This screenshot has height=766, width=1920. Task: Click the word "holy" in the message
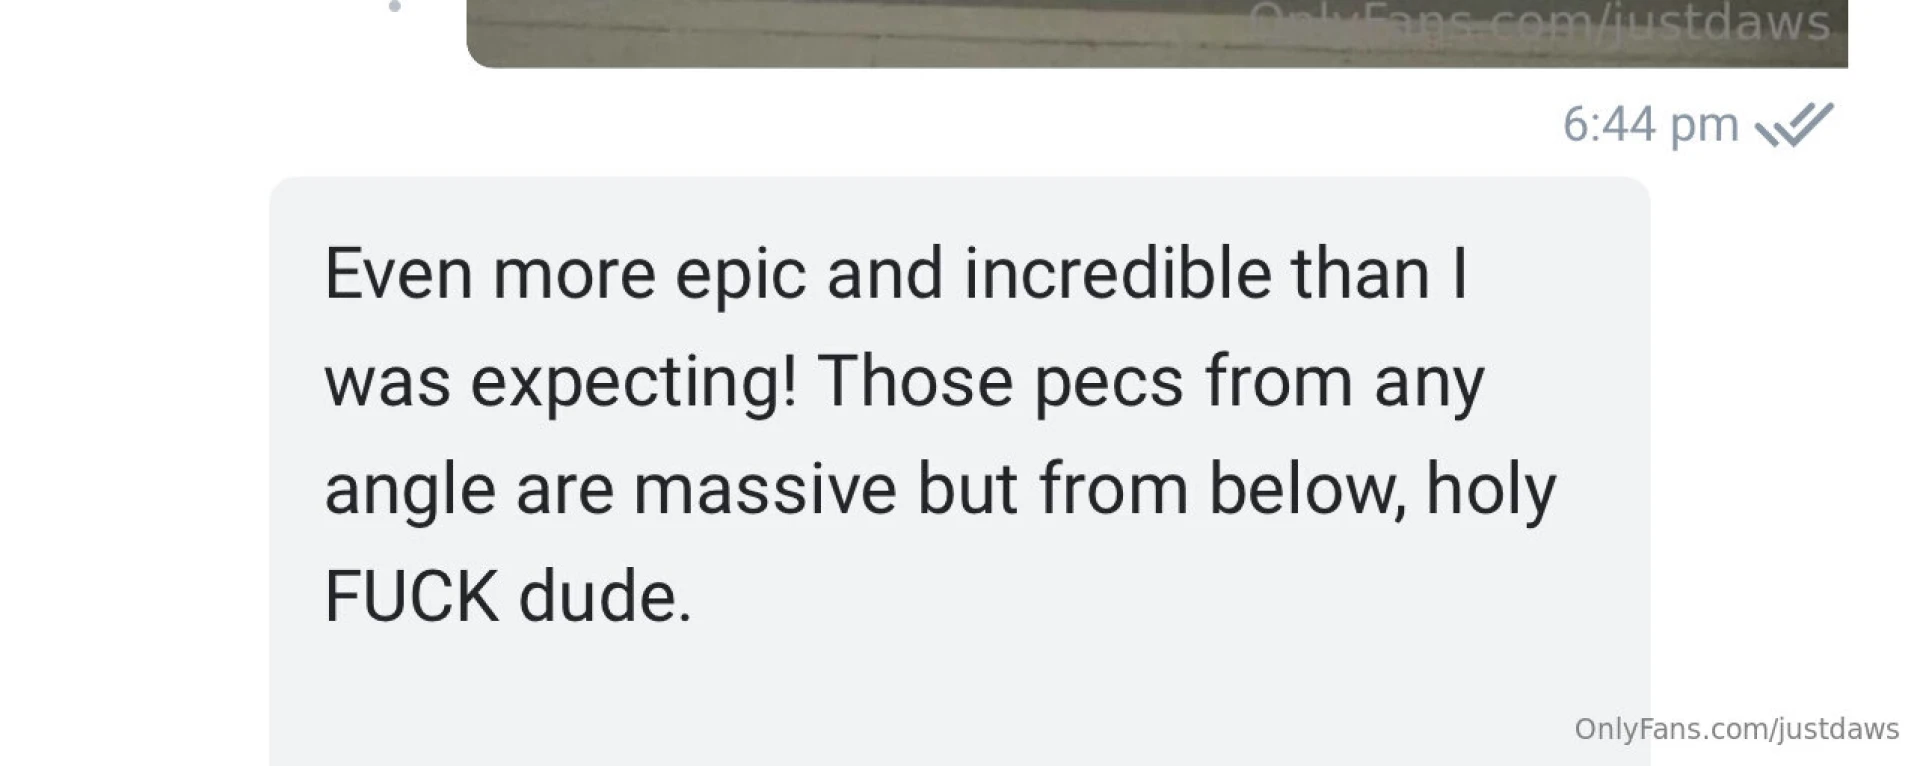click(1490, 490)
